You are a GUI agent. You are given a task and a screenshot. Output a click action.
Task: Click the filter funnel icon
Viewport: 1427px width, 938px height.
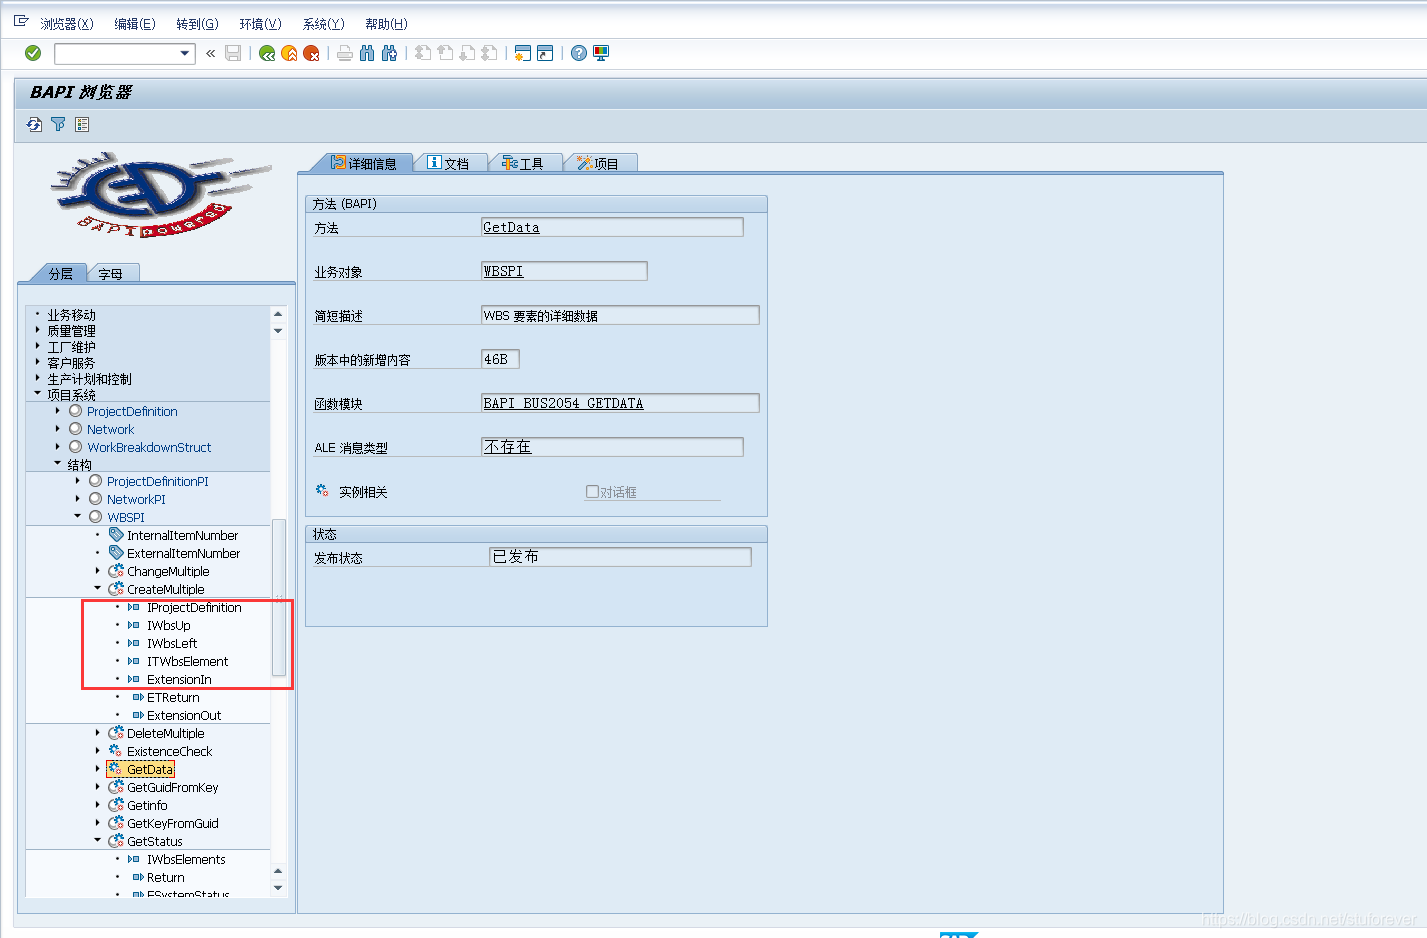pyautogui.click(x=58, y=124)
